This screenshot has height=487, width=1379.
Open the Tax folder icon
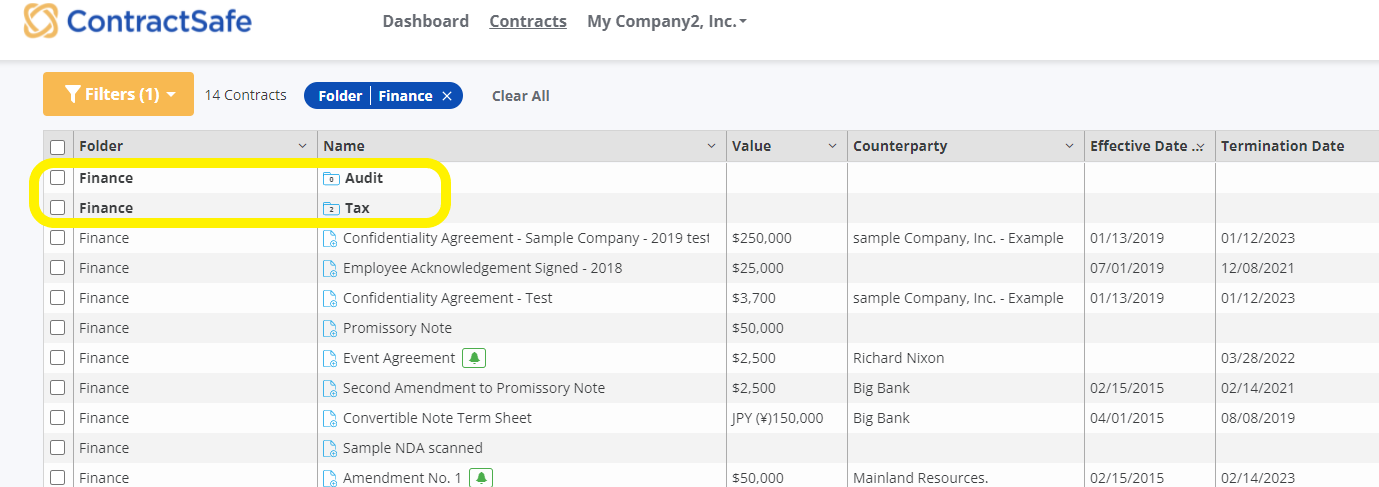[x=331, y=209]
